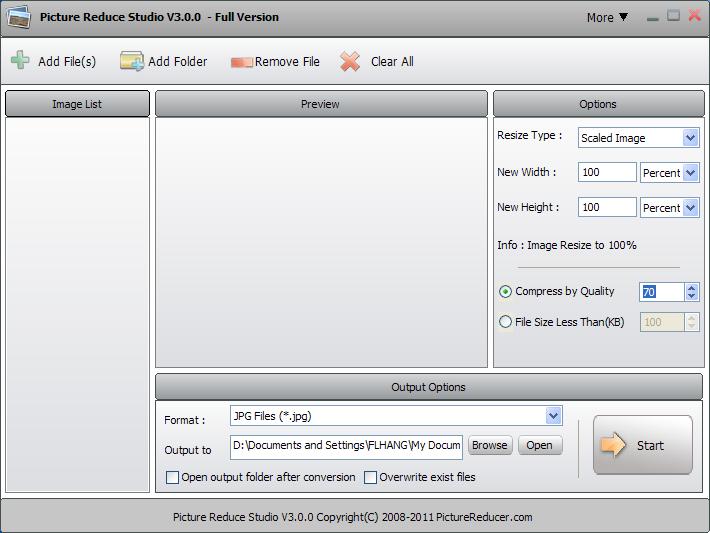Screen dimensions: 710x533
Task: Toggle Overwrite exist files checkbox
Action: pos(370,478)
